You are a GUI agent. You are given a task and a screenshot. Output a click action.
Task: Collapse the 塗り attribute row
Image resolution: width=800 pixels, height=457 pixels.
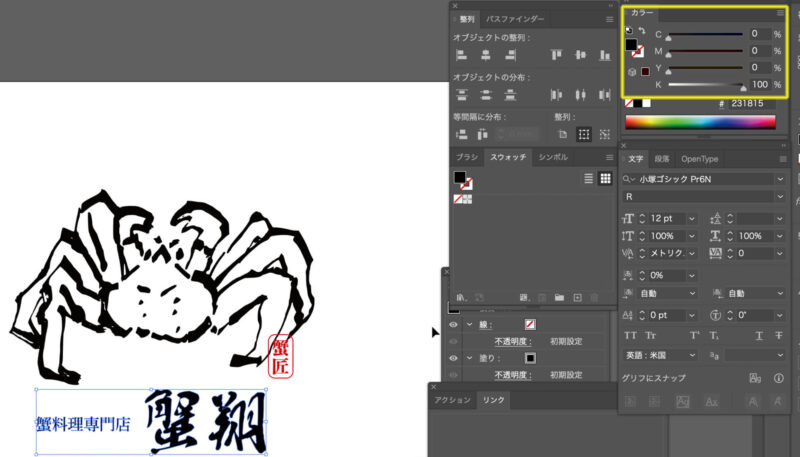coord(469,358)
